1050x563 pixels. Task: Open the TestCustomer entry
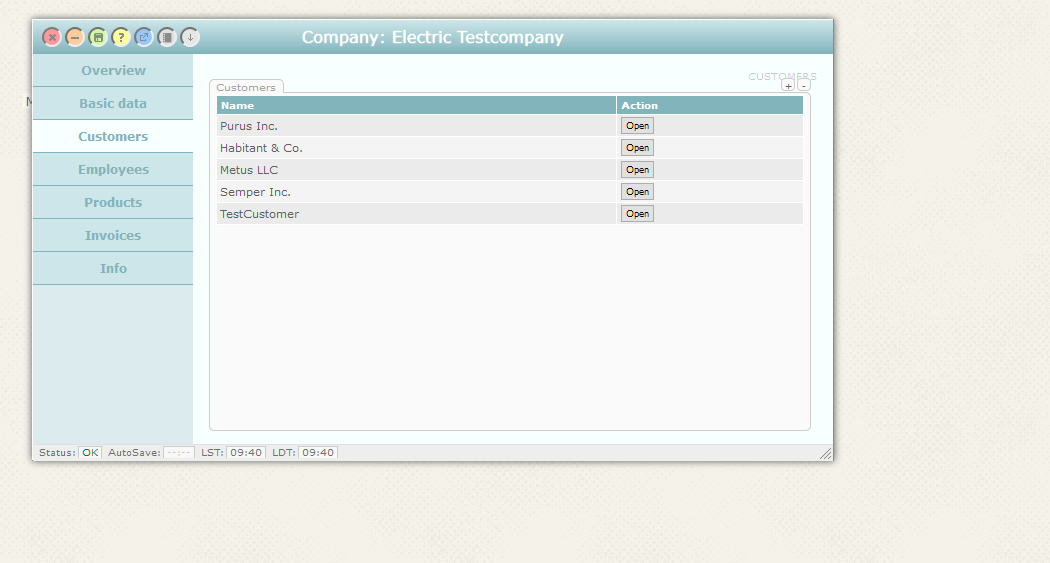point(637,214)
